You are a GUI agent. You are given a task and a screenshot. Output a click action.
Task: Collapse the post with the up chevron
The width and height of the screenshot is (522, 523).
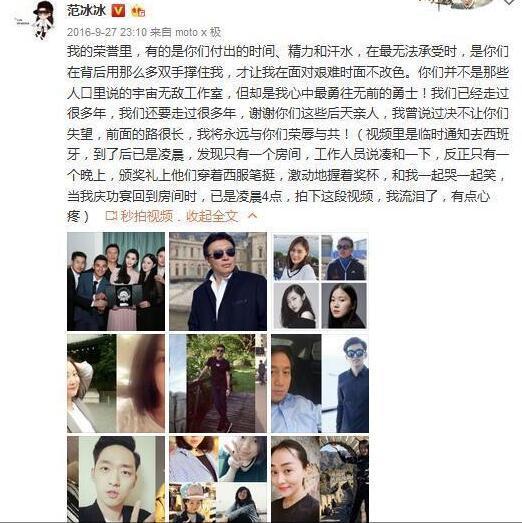pyautogui.click(x=252, y=215)
